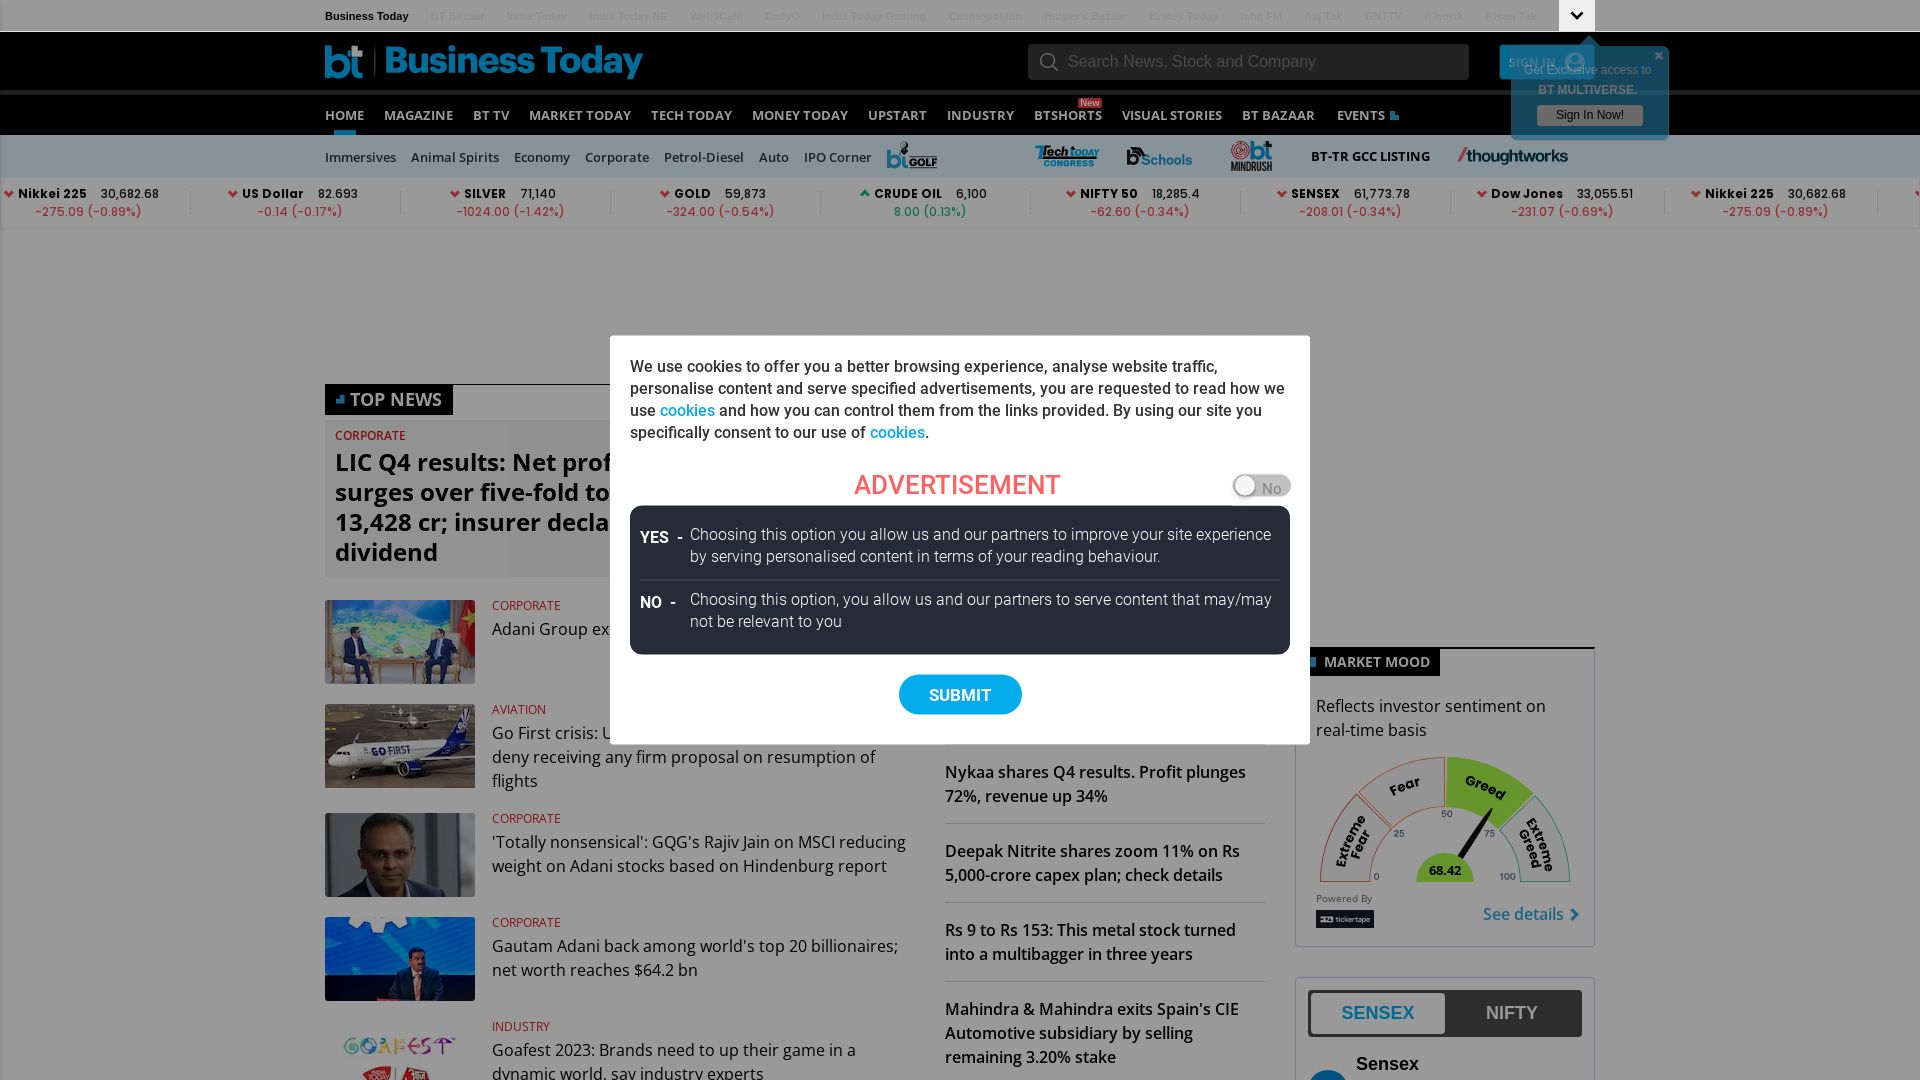1920x1080 pixels.
Task: Open the BTSHORTS New section dropdown
Action: point(1067,115)
